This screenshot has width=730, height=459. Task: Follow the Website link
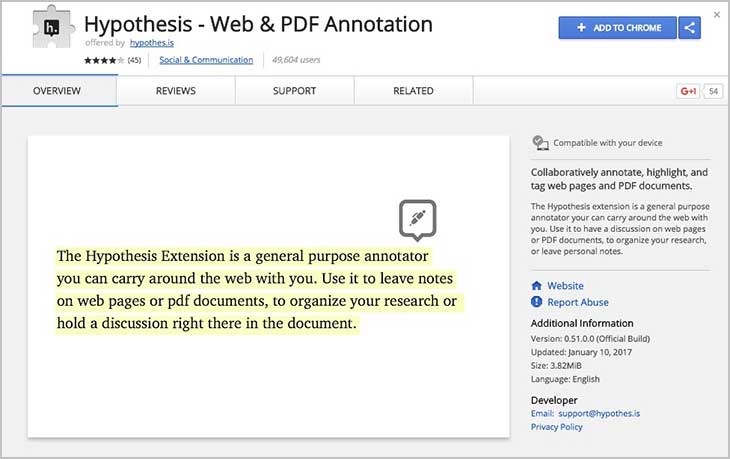coord(565,286)
